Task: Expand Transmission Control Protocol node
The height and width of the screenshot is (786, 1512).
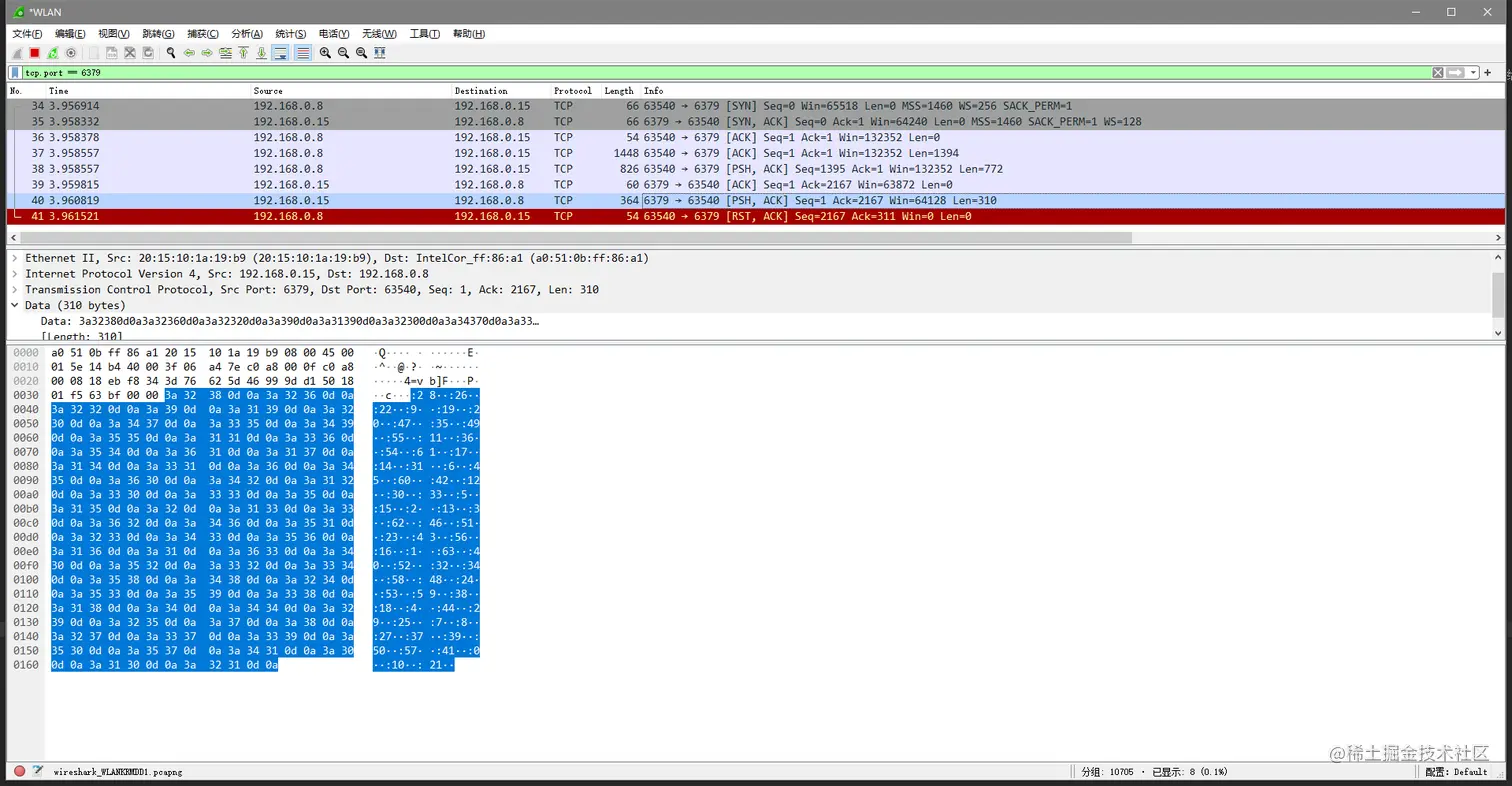Action: [15, 290]
